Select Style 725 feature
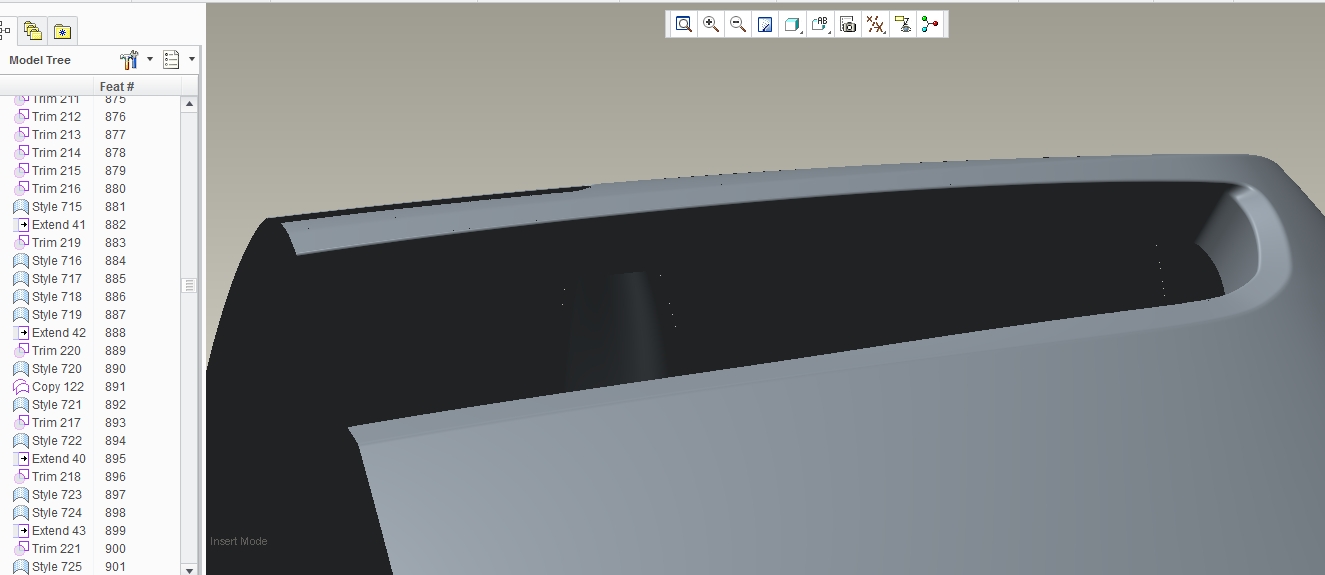This screenshot has width=1325, height=575. pos(57,567)
